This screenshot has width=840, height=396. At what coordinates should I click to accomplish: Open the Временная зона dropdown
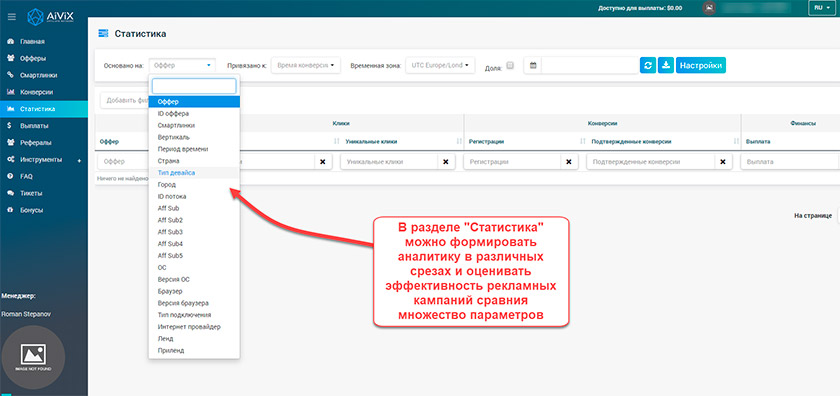coord(440,65)
